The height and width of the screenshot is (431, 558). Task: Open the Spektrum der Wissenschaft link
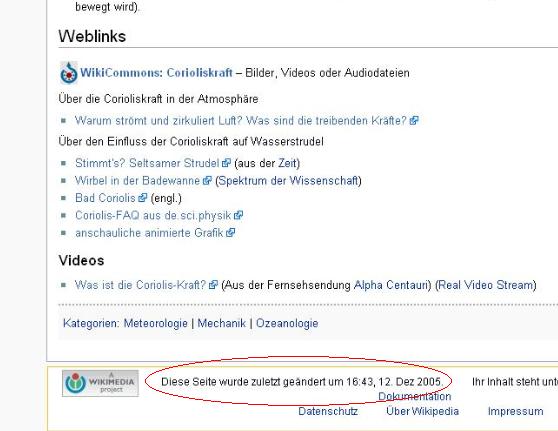click(288, 180)
